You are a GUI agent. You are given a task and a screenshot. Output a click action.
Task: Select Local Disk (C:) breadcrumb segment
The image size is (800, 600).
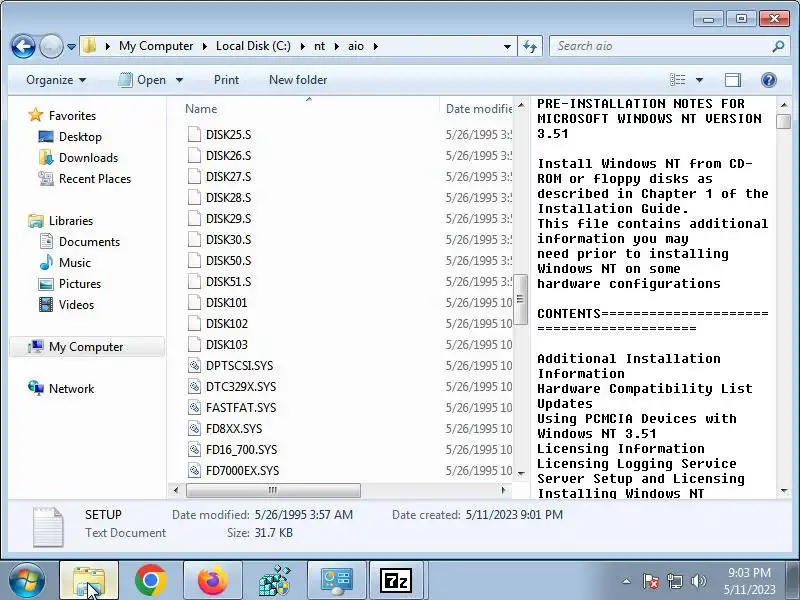point(253,46)
